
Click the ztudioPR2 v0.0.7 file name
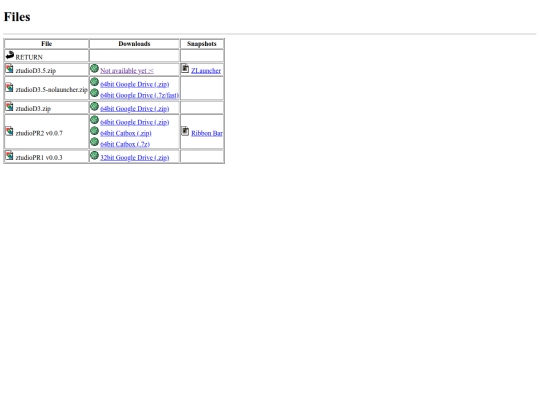tap(39, 133)
